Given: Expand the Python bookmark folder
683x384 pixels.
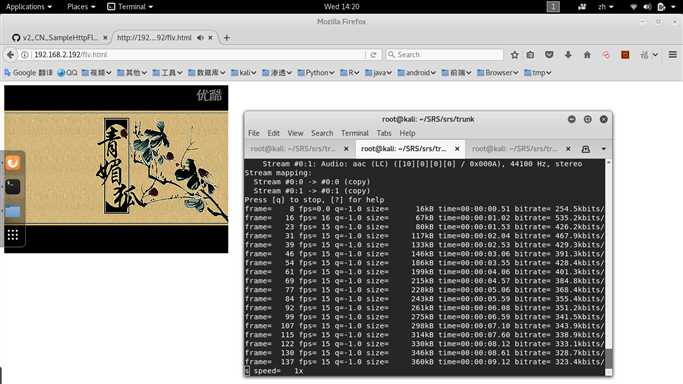Looking at the screenshot, I should click(x=316, y=73).
